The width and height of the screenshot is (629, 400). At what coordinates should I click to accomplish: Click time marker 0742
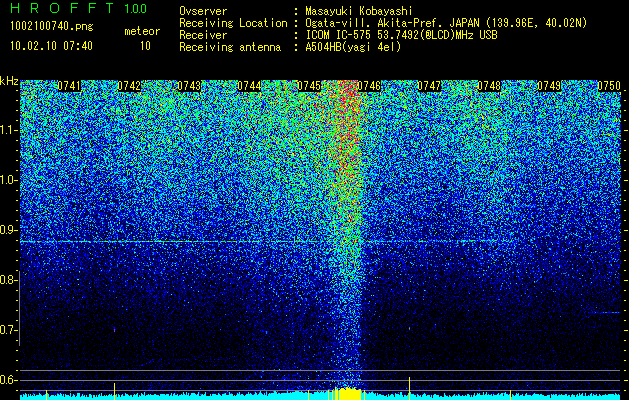[129, 86]
